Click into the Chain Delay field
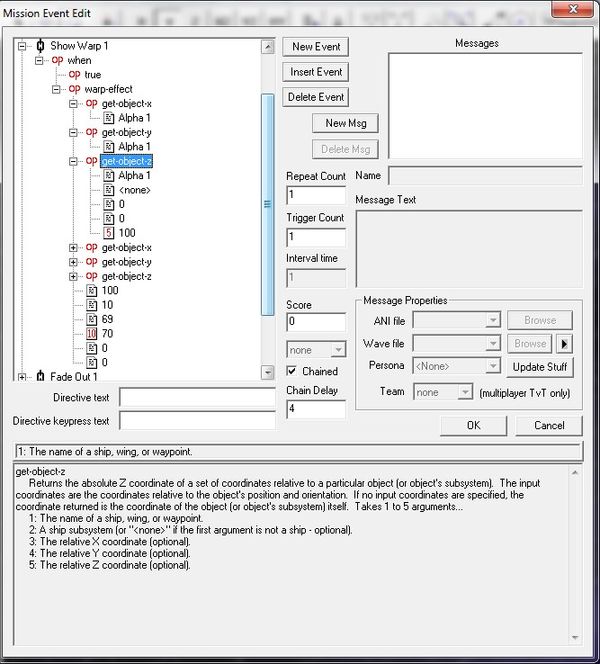The width and height of the screenshot is (600, 664). [x=315, y=409]
